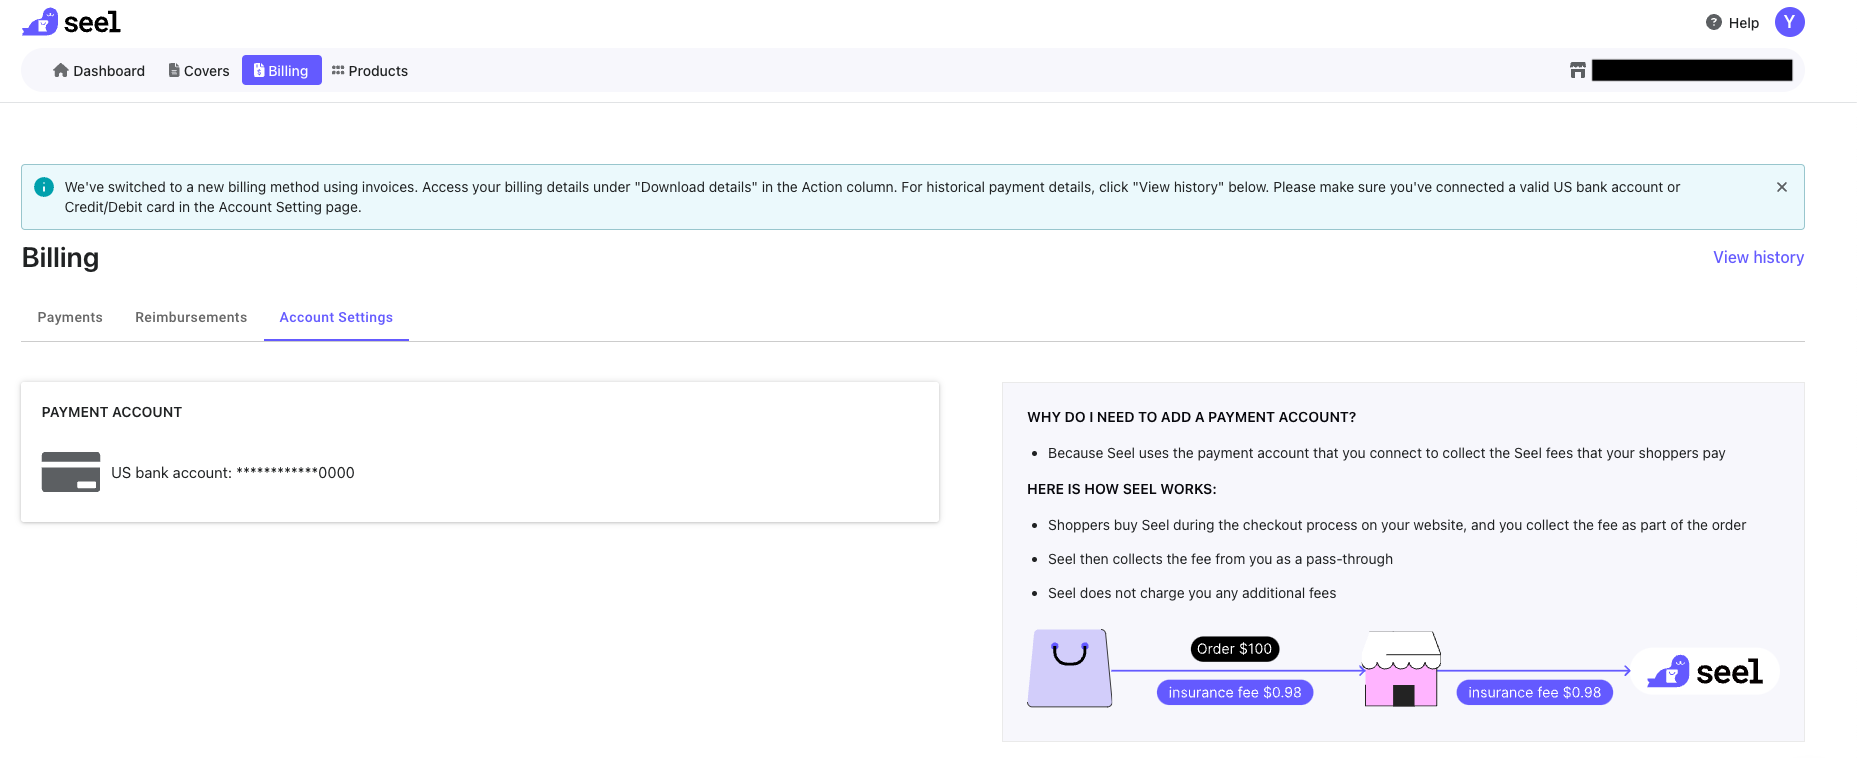Image resolution: width=1857 pixels, height=758 pixels.
Task: Click the left insurance fee $0.98 badge
Action: point(1235,692)
